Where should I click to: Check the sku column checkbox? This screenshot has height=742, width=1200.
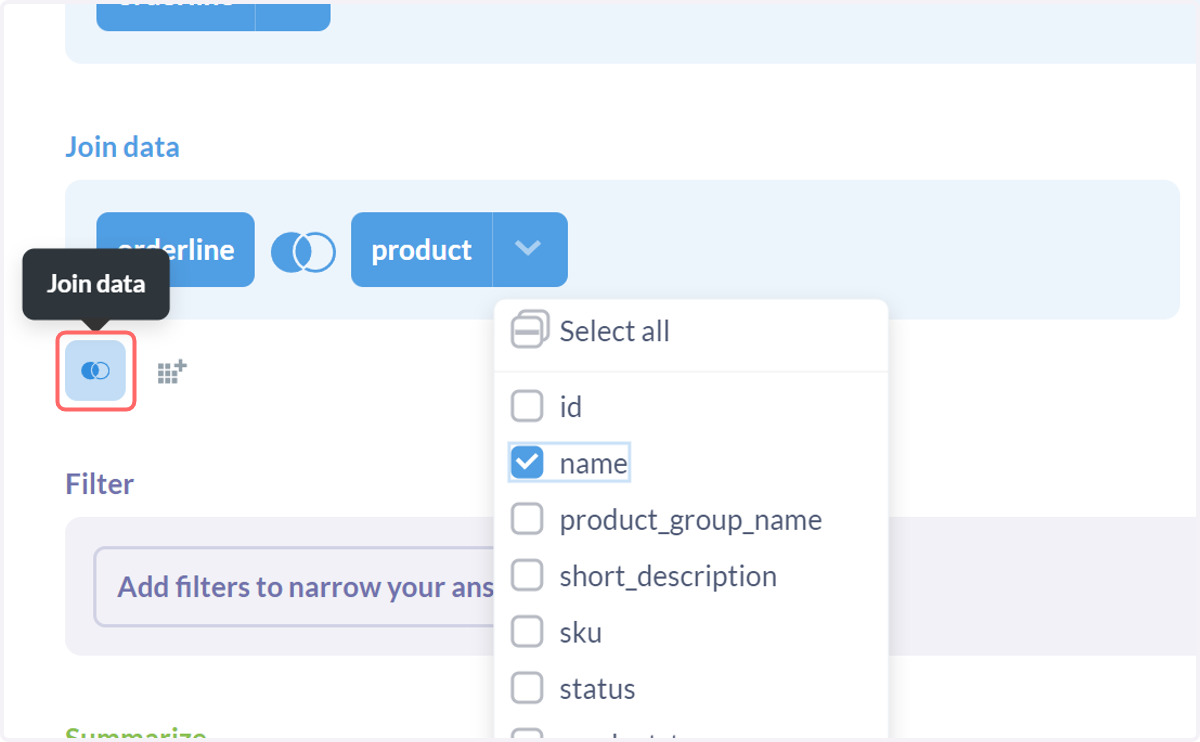point(527,632)
